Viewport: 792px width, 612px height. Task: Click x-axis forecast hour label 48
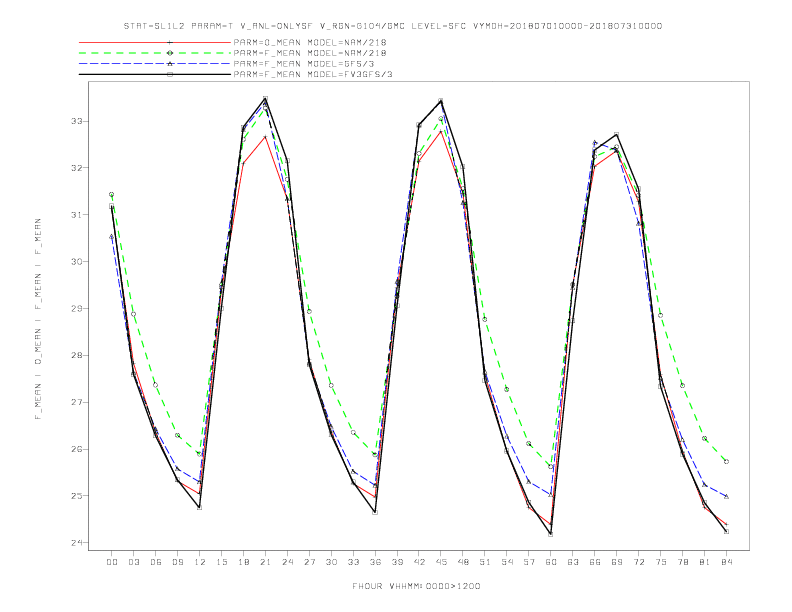(463, 562)
